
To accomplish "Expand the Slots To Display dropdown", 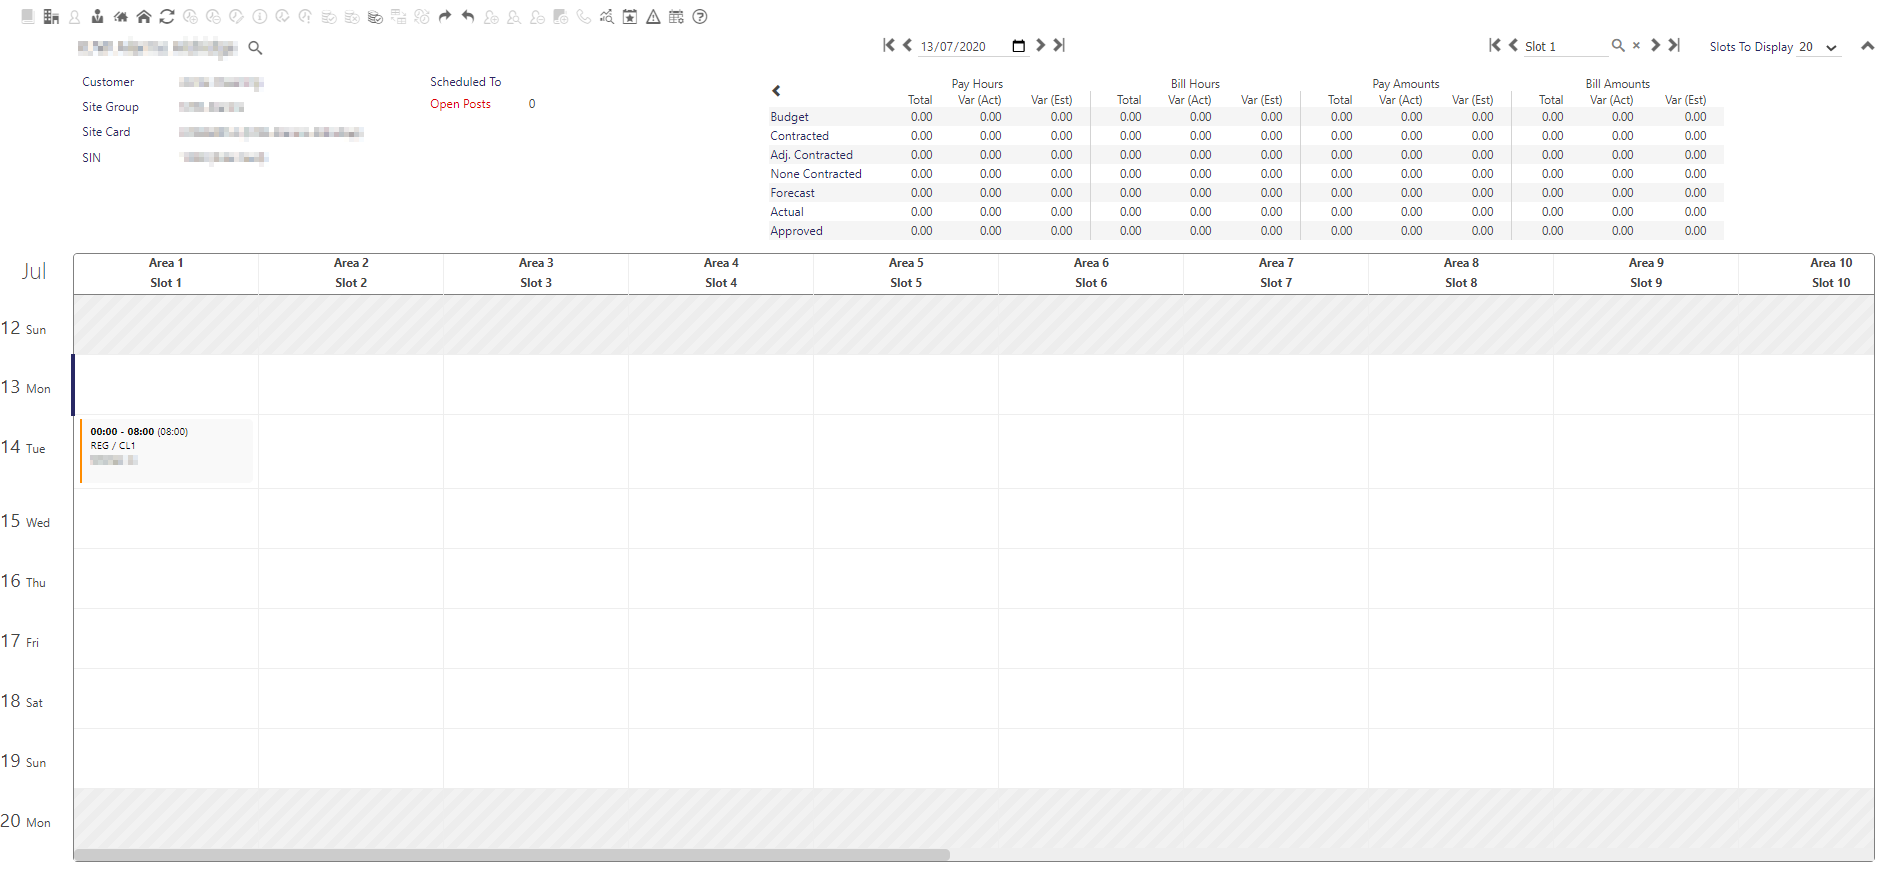I will [1831, 47].
